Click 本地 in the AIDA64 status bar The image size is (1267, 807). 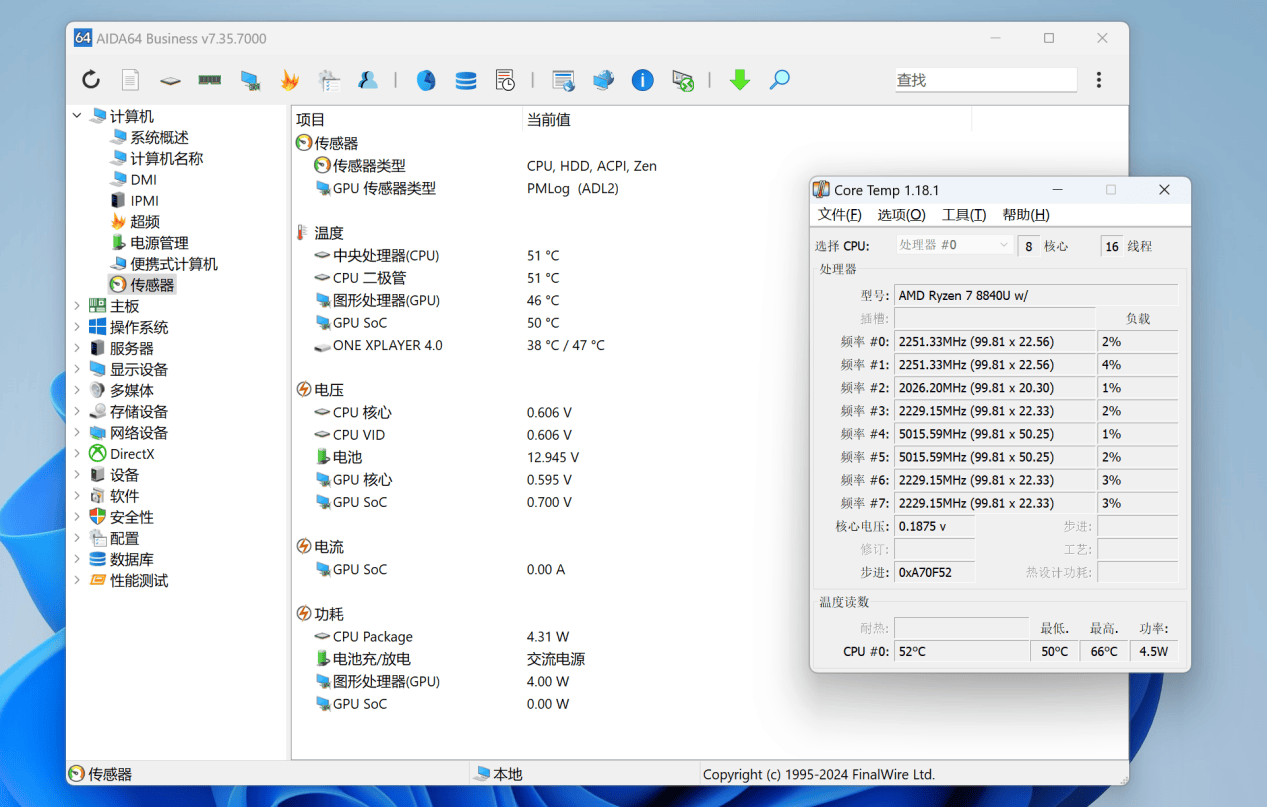point(508,774)
